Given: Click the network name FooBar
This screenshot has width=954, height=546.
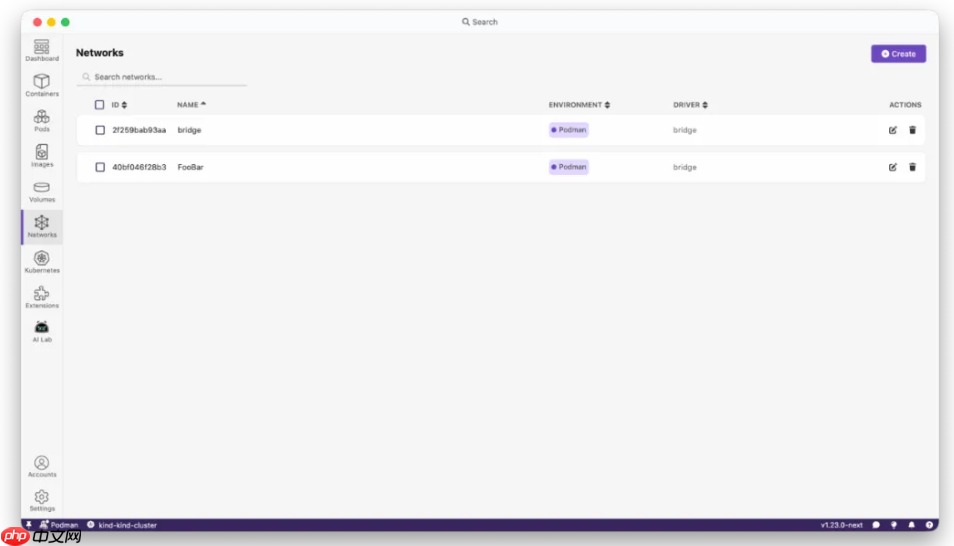Looking at the screenshot, I should tap(190, 167).
